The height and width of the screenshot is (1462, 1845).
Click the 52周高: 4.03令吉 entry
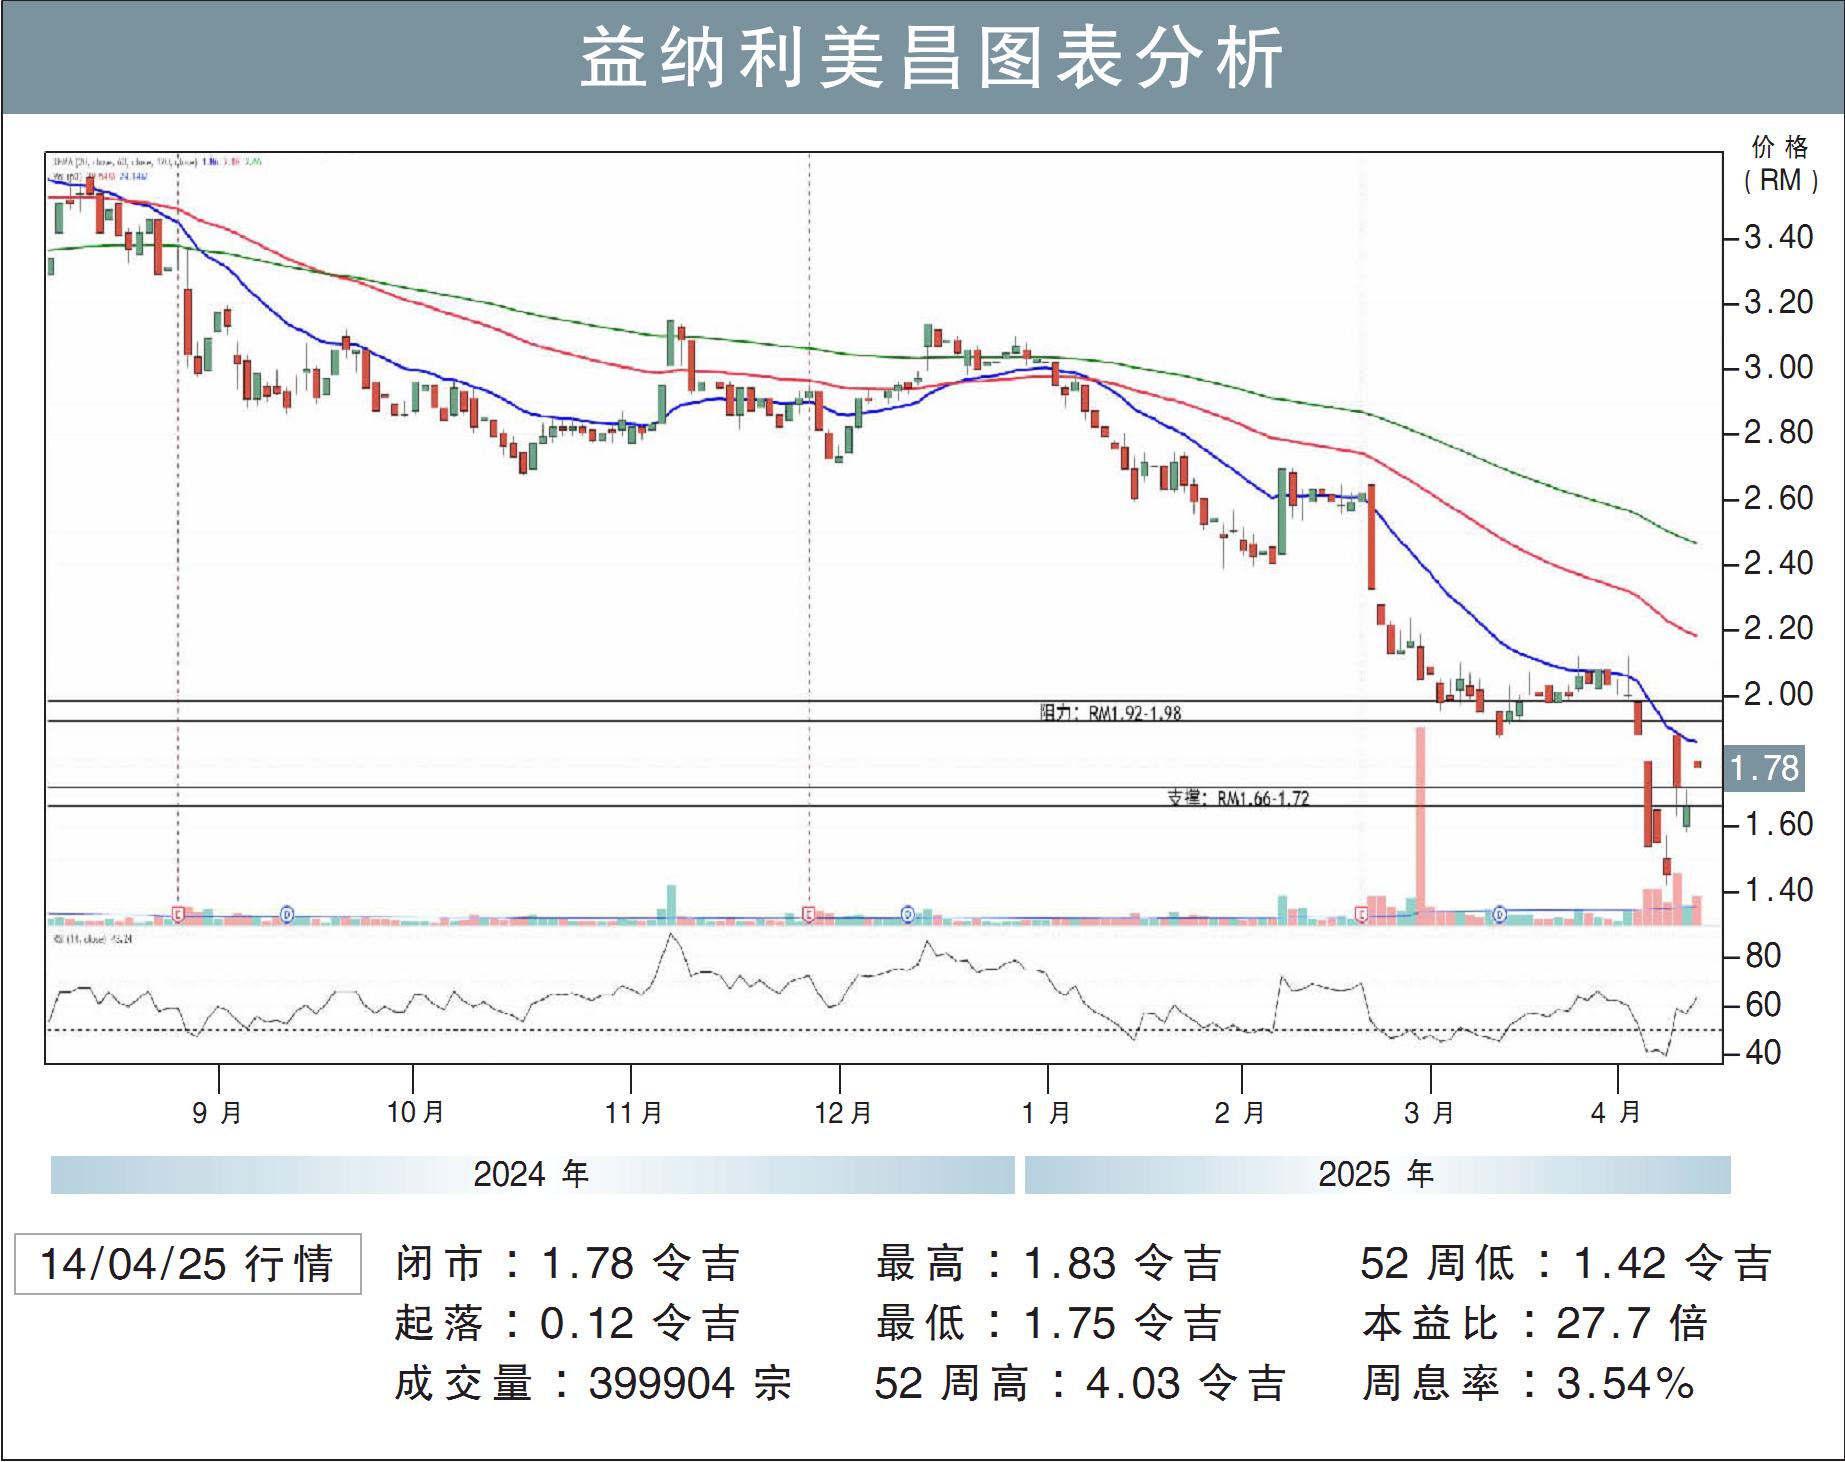[x=1080, y=1384]
